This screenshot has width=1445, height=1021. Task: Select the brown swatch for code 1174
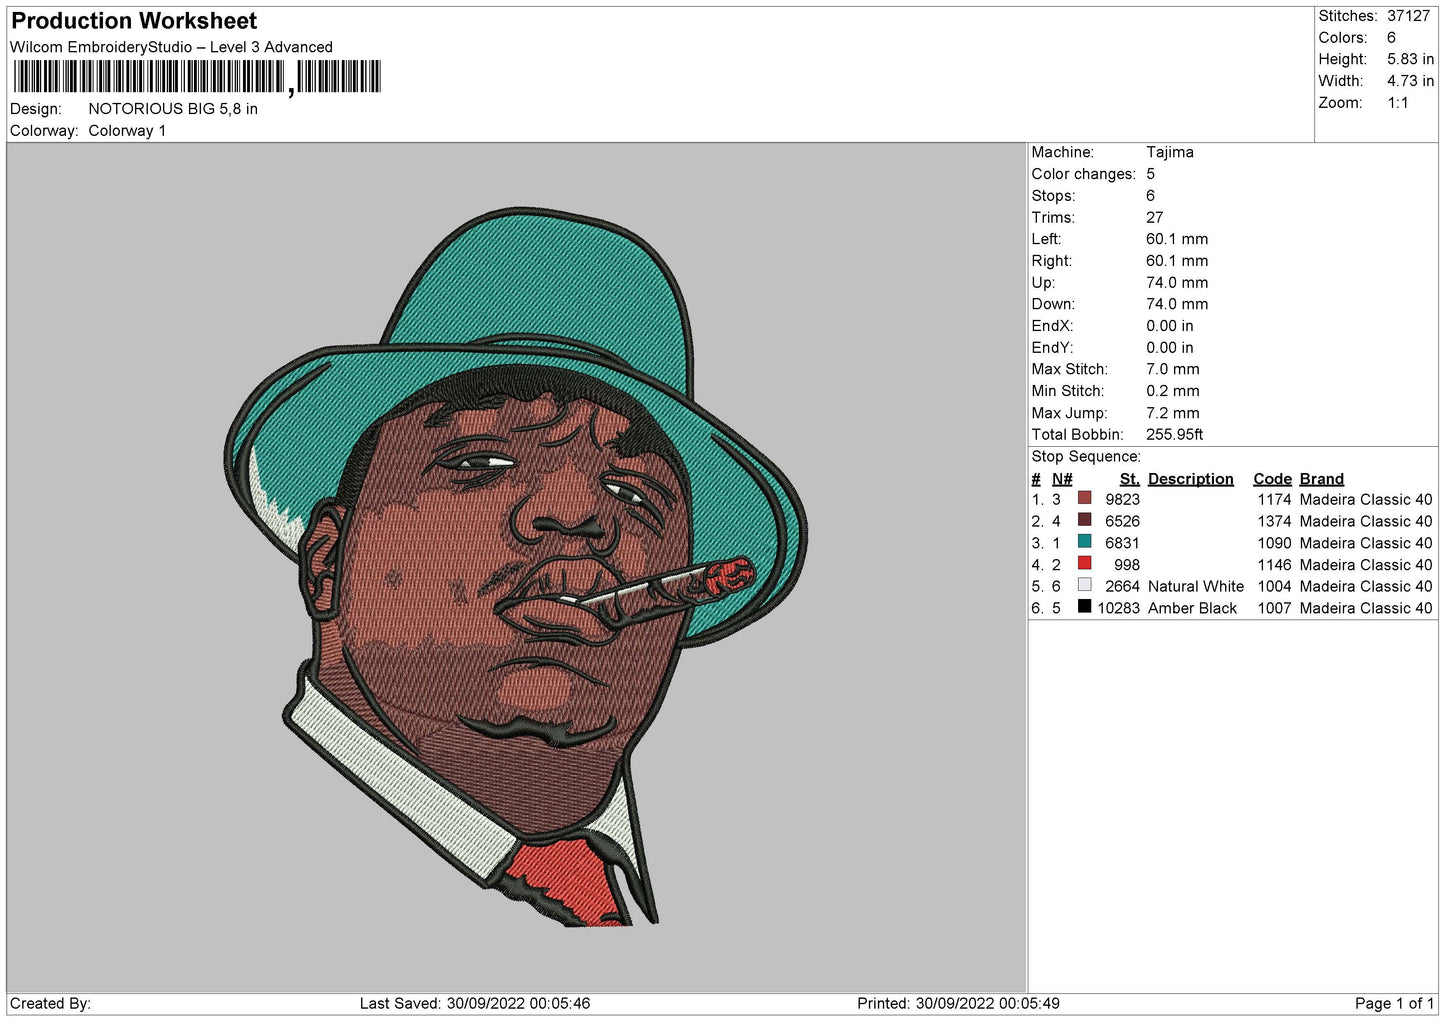point(1084,498)
